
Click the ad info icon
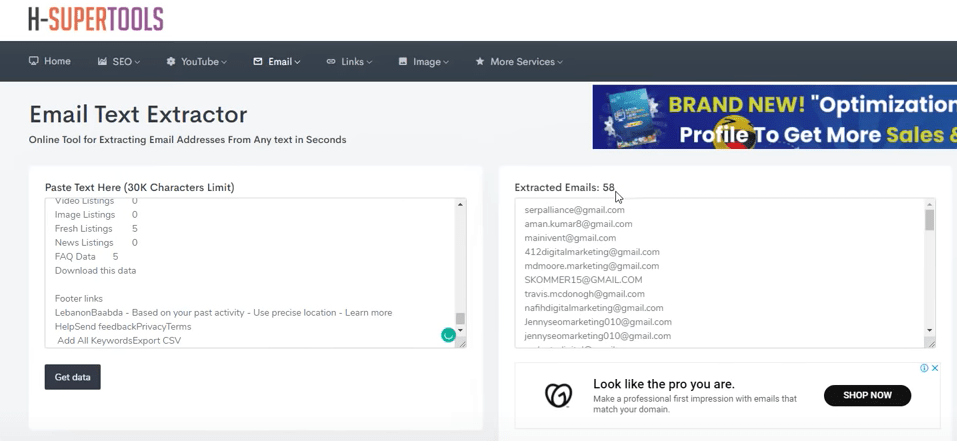(x=924, y=368)
